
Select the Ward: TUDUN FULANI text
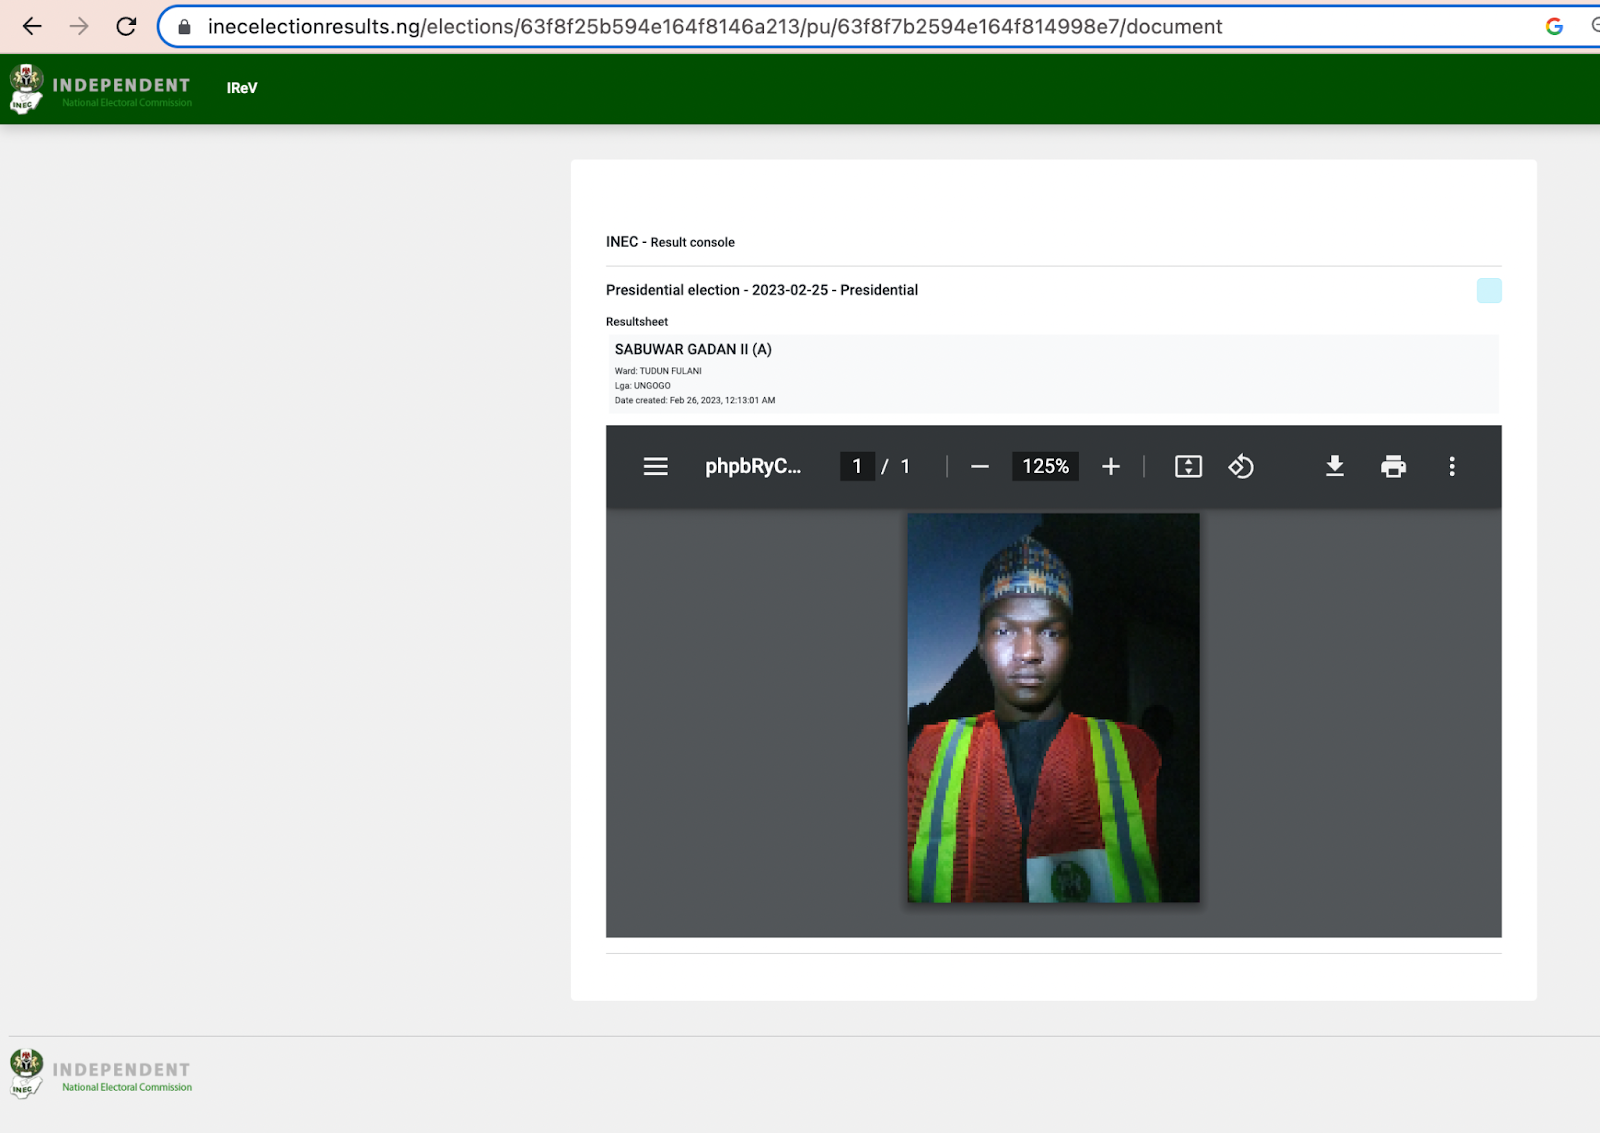[x=658, y=371]
